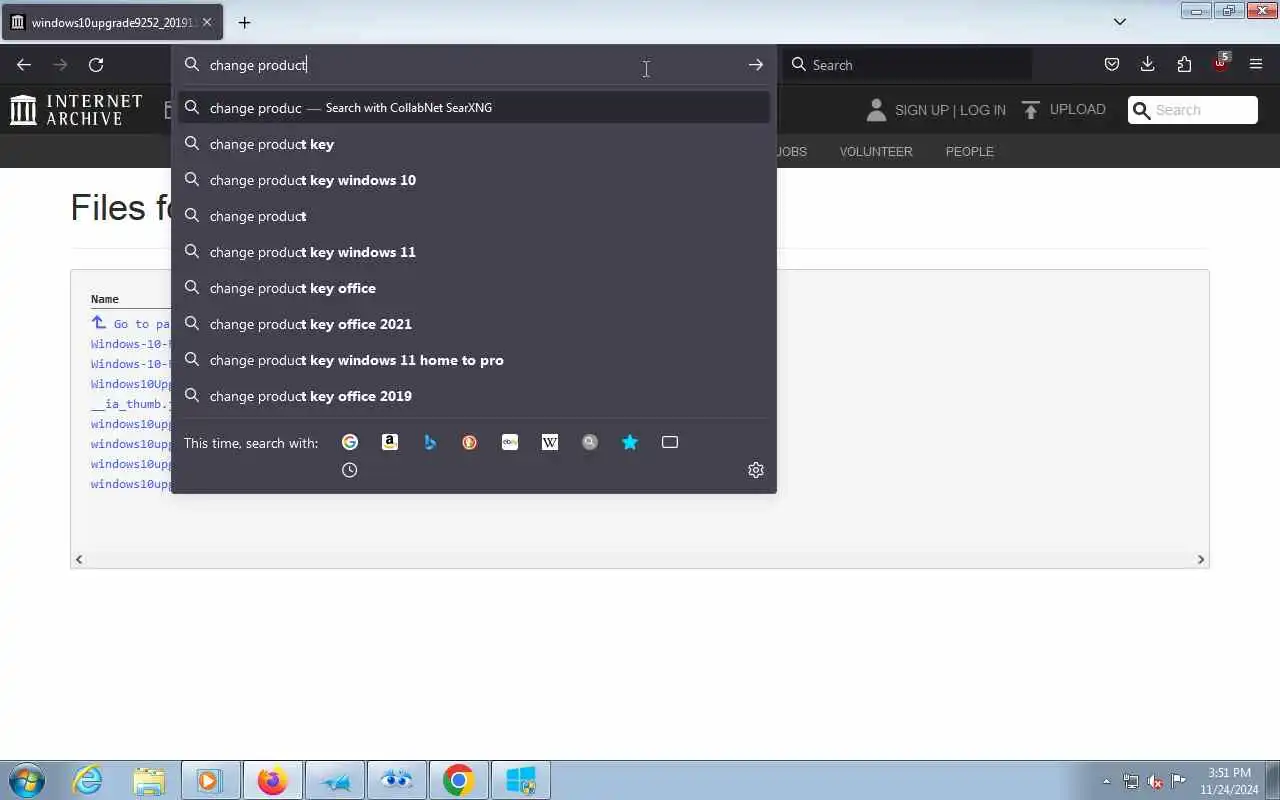Choose "Search with CollabNet SearXNG" entry

tap(474, 108)
